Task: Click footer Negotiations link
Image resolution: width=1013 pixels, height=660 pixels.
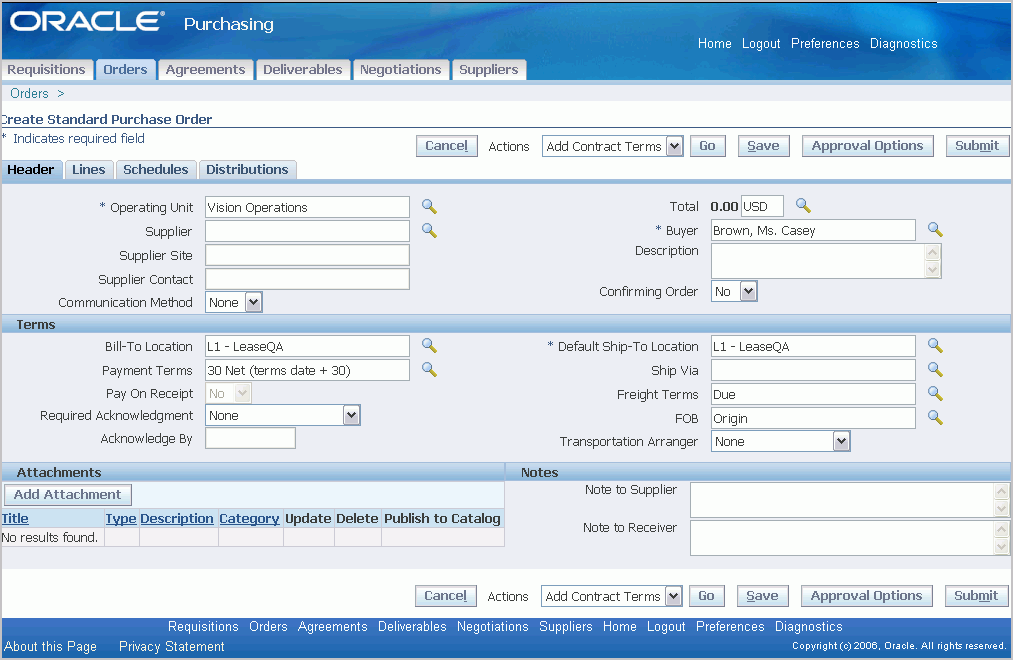Action: (x=492, y=626)
